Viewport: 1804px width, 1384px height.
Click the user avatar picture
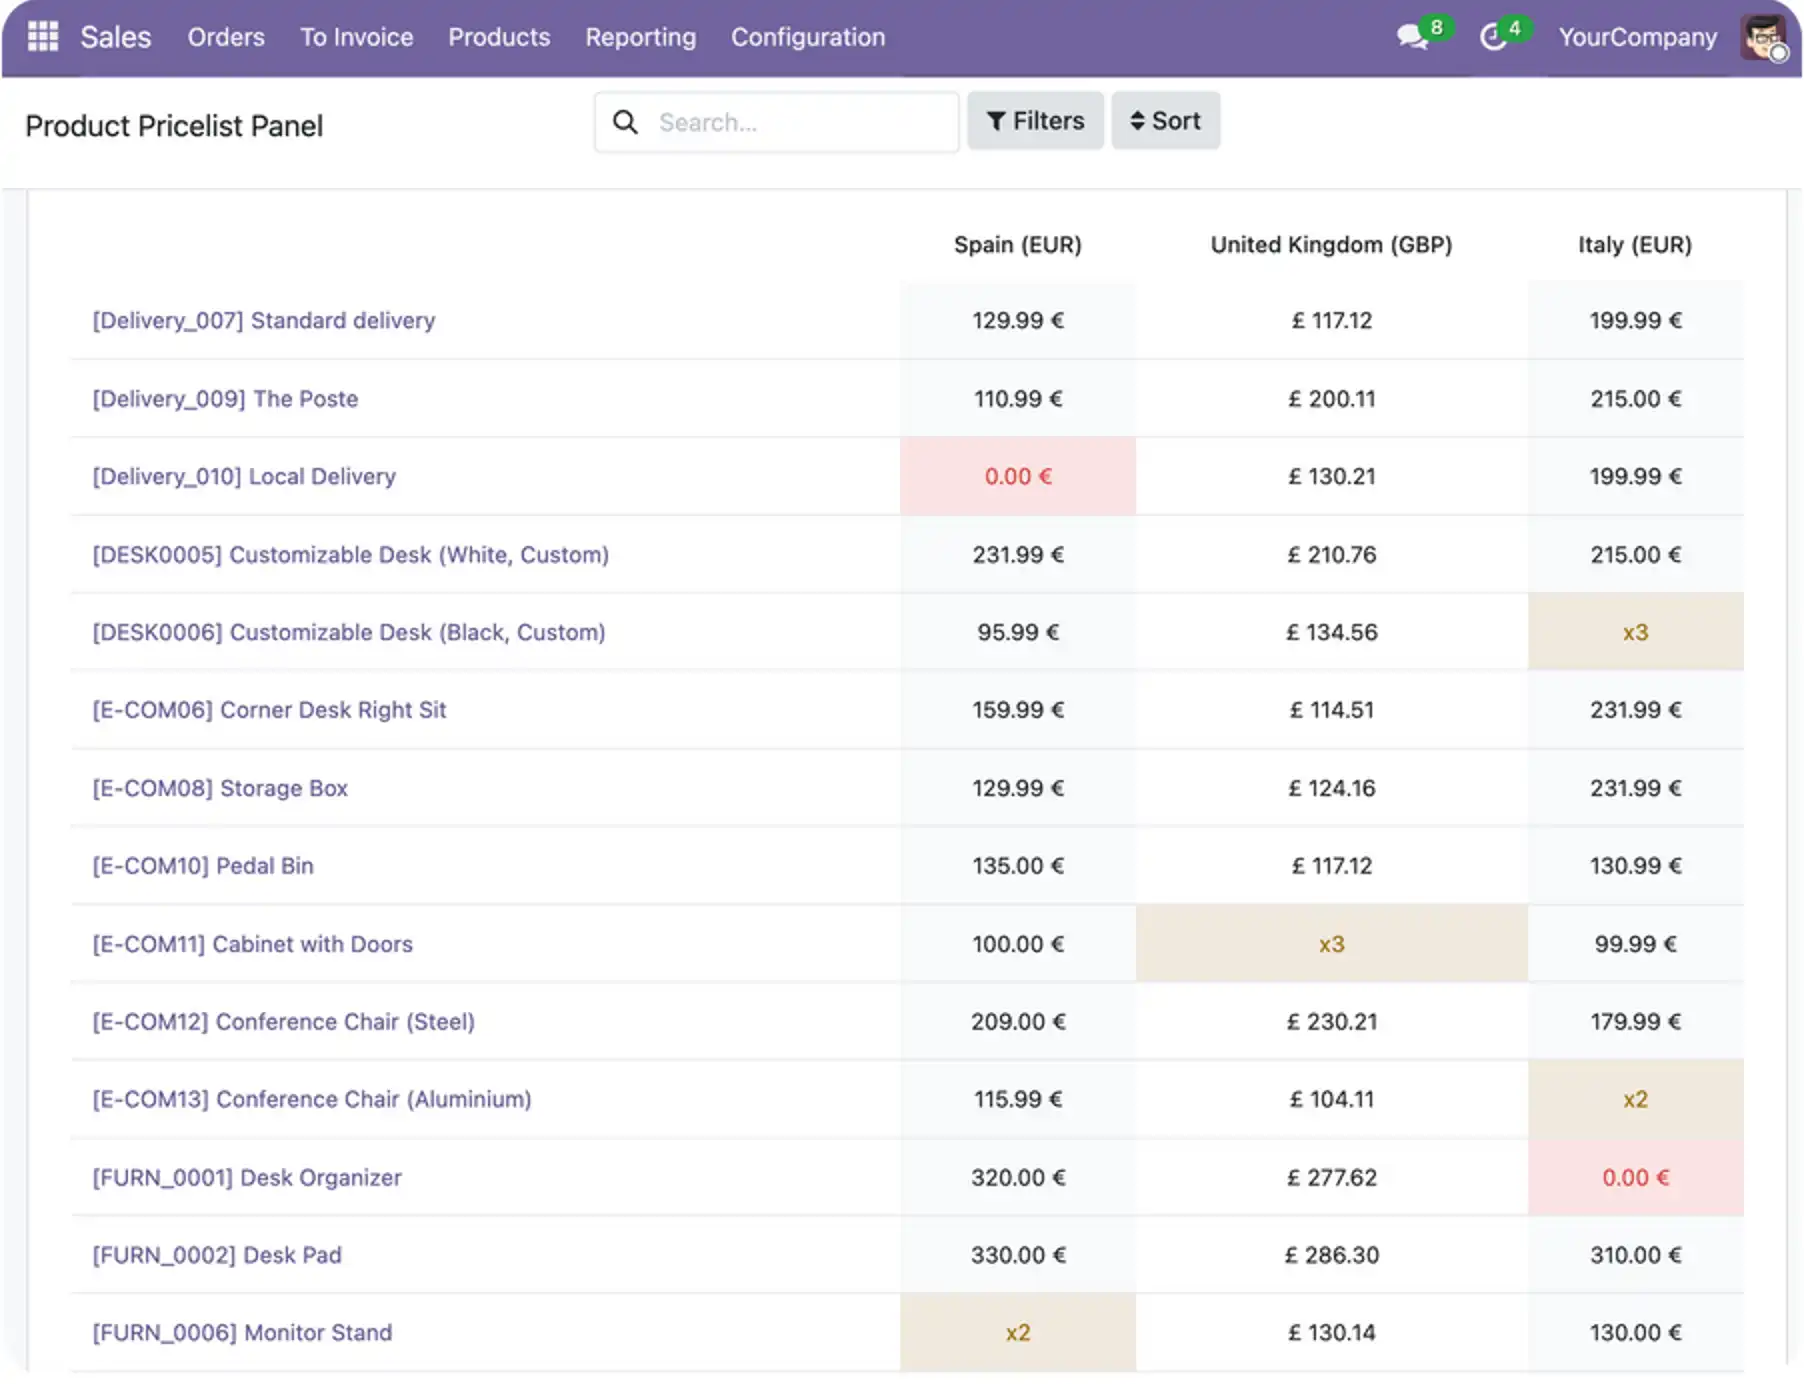tap(1763, 37)
